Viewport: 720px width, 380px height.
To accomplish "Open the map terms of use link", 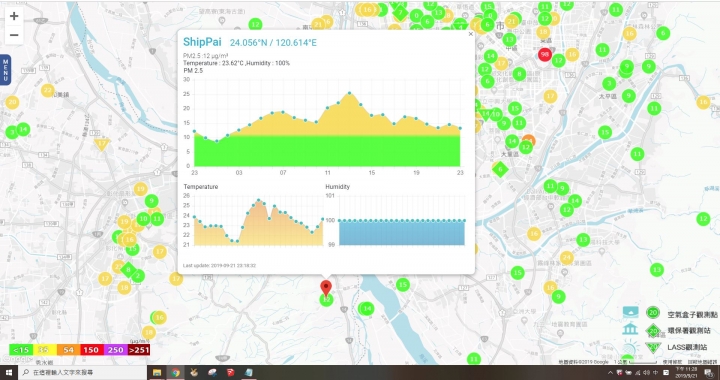I will pos(672,362).
